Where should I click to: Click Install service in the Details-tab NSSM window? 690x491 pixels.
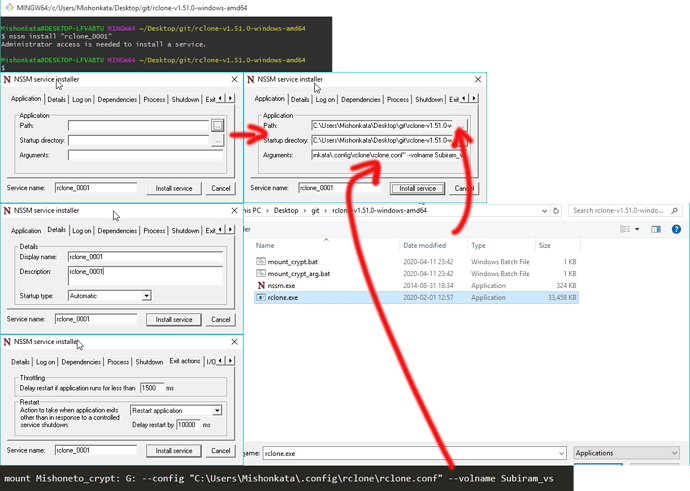(x=174, y=319)
